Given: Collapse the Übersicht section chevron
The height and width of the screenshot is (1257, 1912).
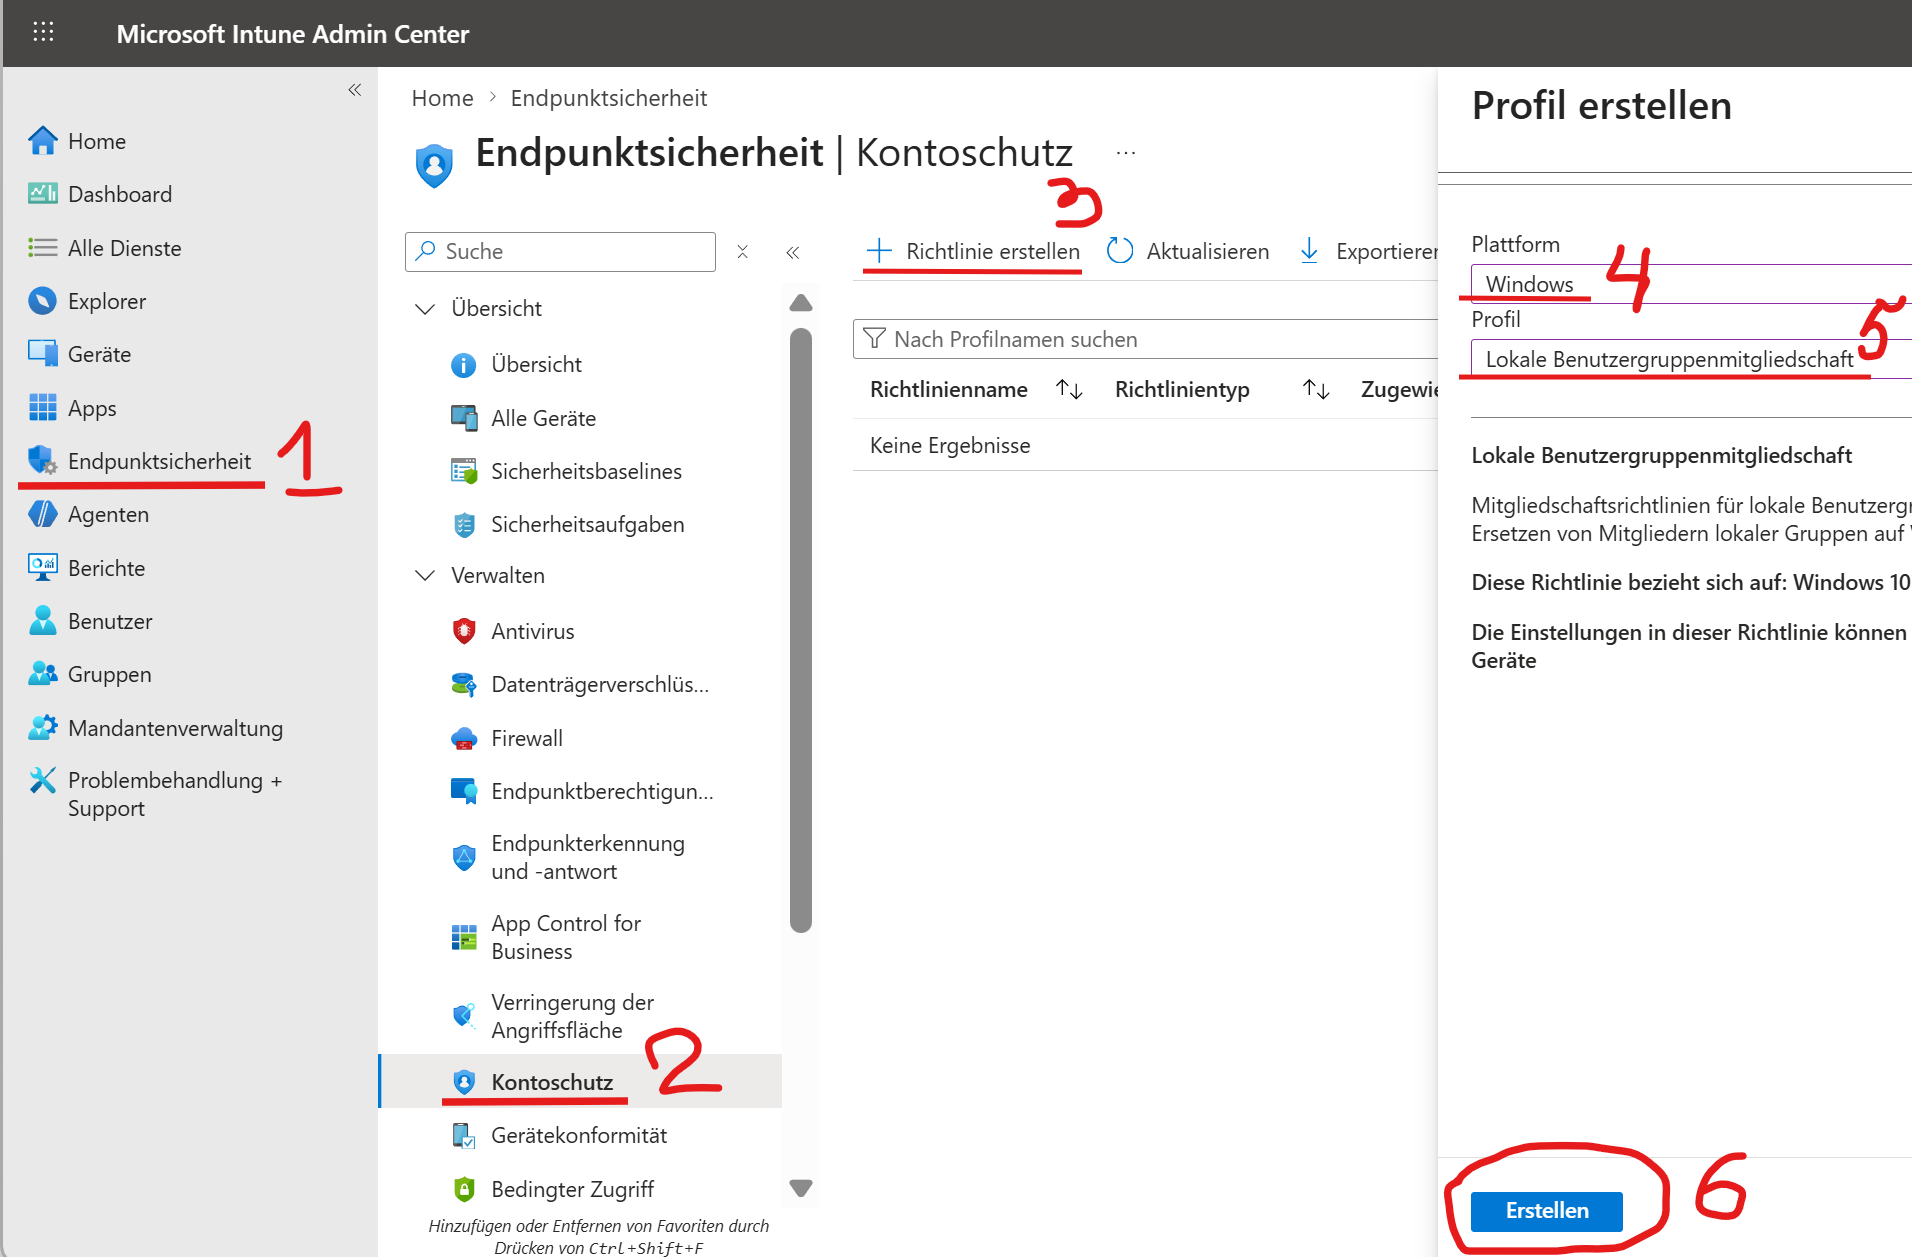Looking at the screenshot, I should click(425, 308).
